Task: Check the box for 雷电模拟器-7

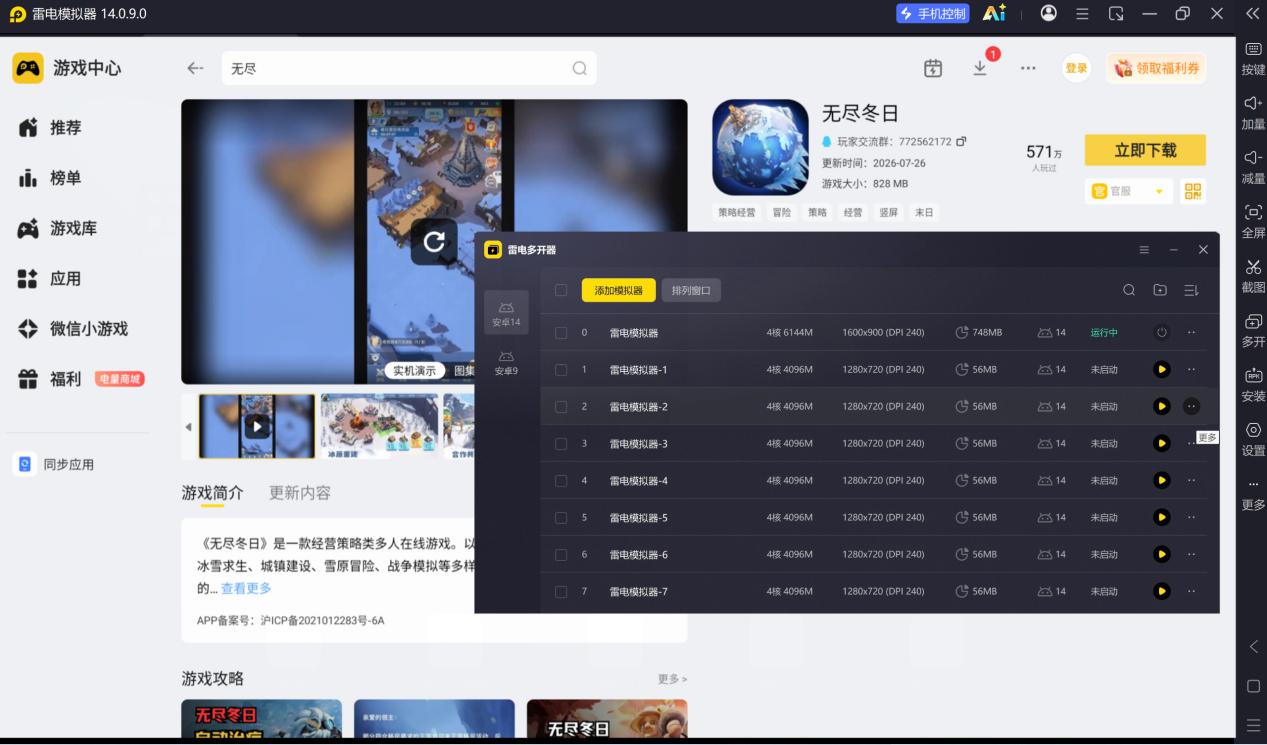Action: [561, 591]
